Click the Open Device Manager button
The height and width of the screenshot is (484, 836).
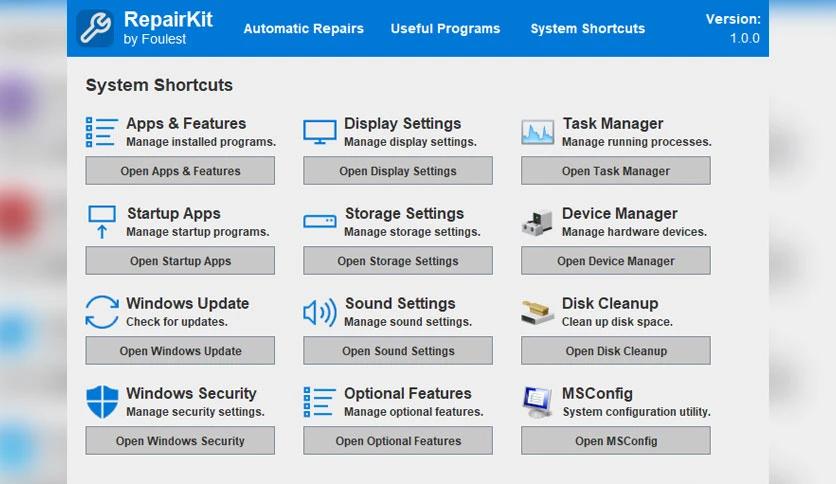(616, 261)
